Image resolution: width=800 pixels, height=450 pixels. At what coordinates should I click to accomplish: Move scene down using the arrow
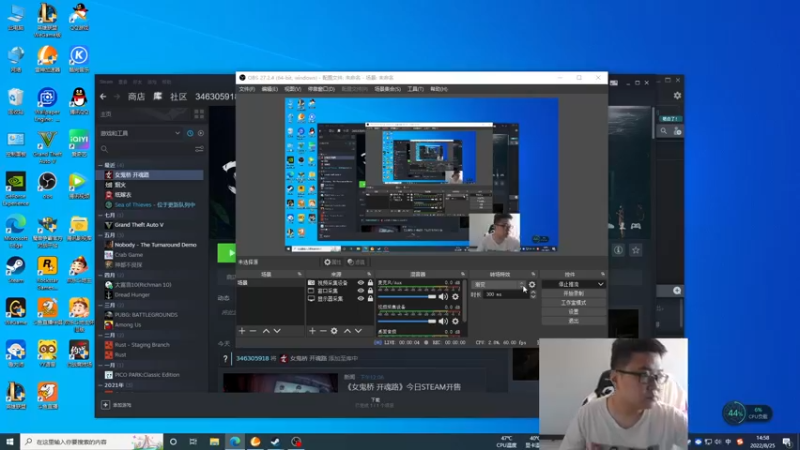tap(277, 331)
